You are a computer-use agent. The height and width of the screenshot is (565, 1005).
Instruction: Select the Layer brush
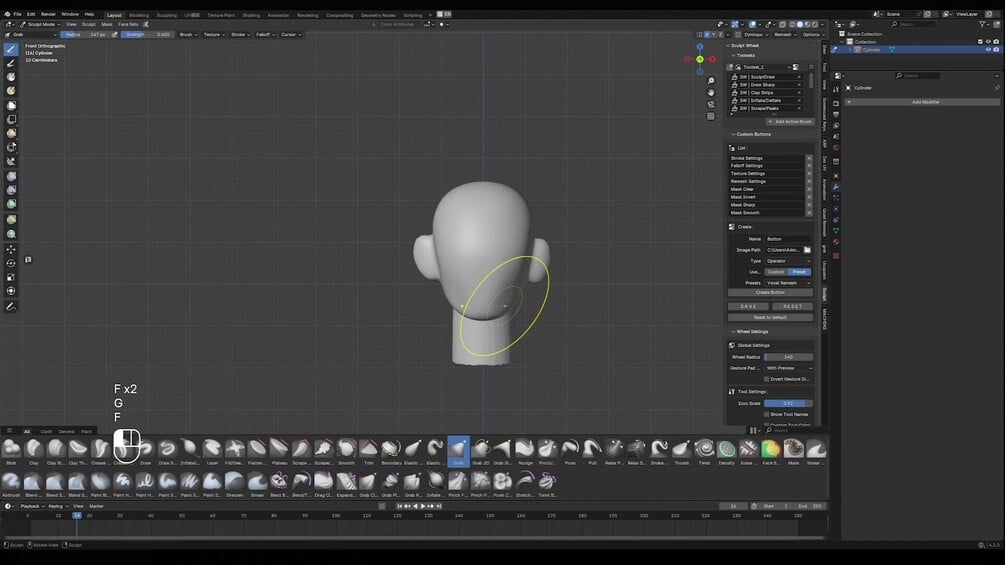point(212,451)
